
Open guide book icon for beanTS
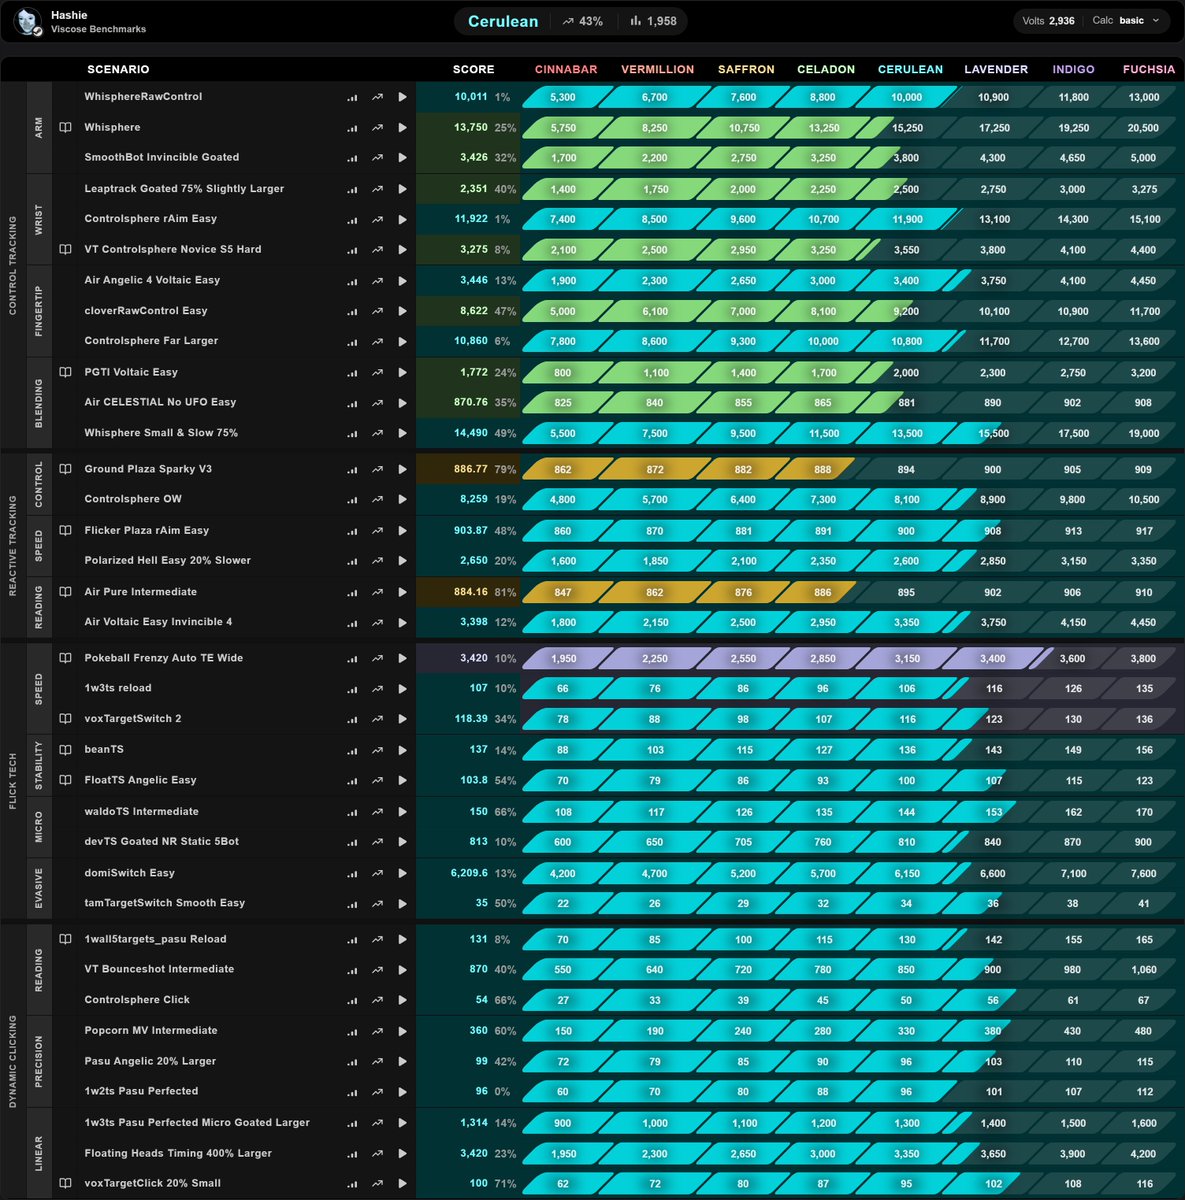coord(65,749)
